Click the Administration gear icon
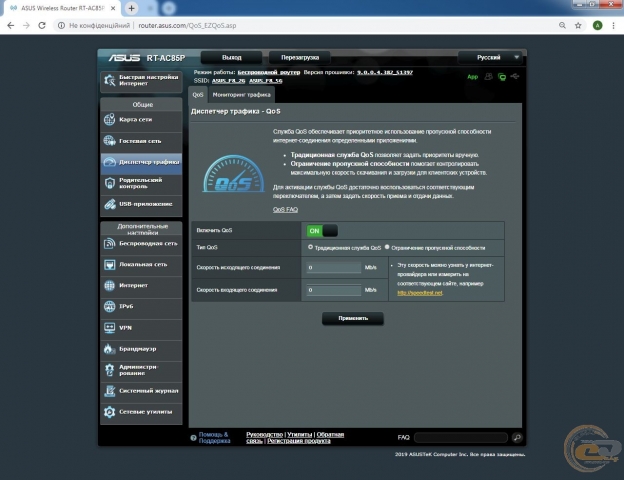 click(109, 370)
